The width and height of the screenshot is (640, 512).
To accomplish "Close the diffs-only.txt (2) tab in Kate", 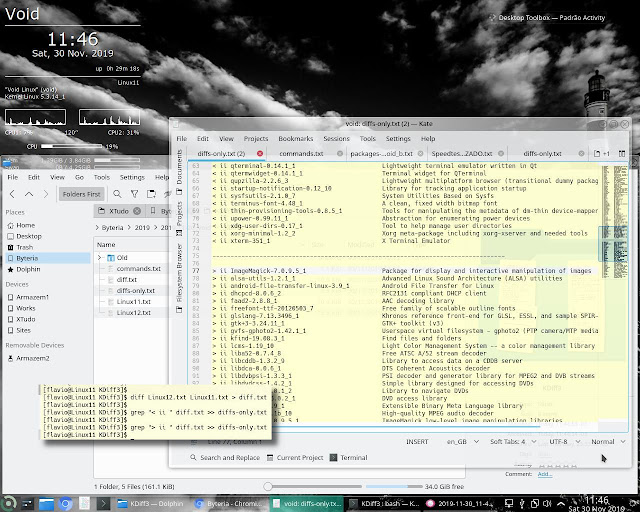I will (x=260, y=154).
